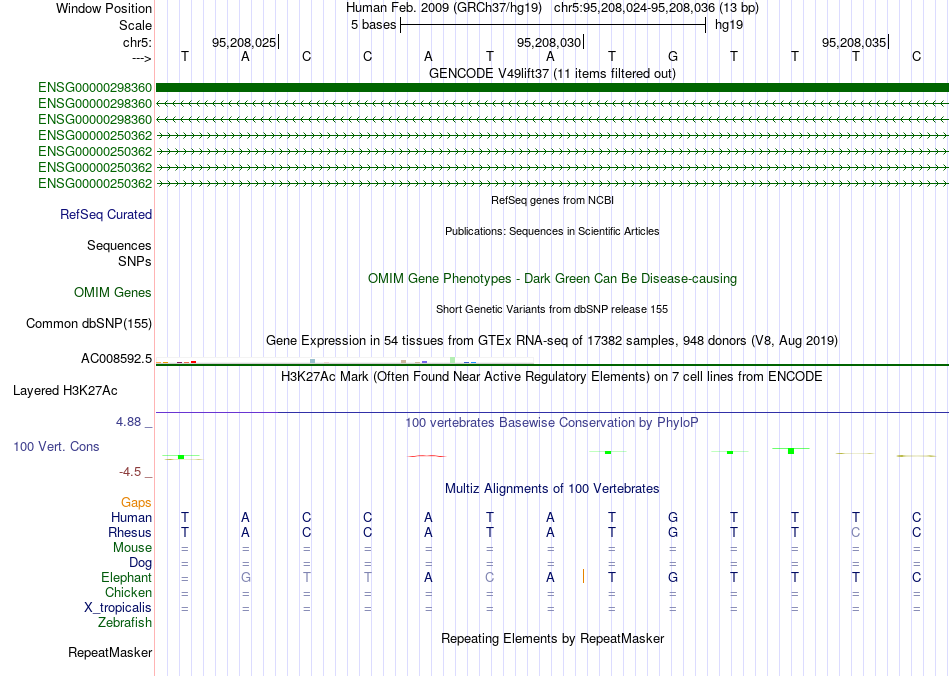Open Publications: Sequences in Scientific Articles title
Image resolution: width=950 pixels, height=676 pixels.
(552, 231)
